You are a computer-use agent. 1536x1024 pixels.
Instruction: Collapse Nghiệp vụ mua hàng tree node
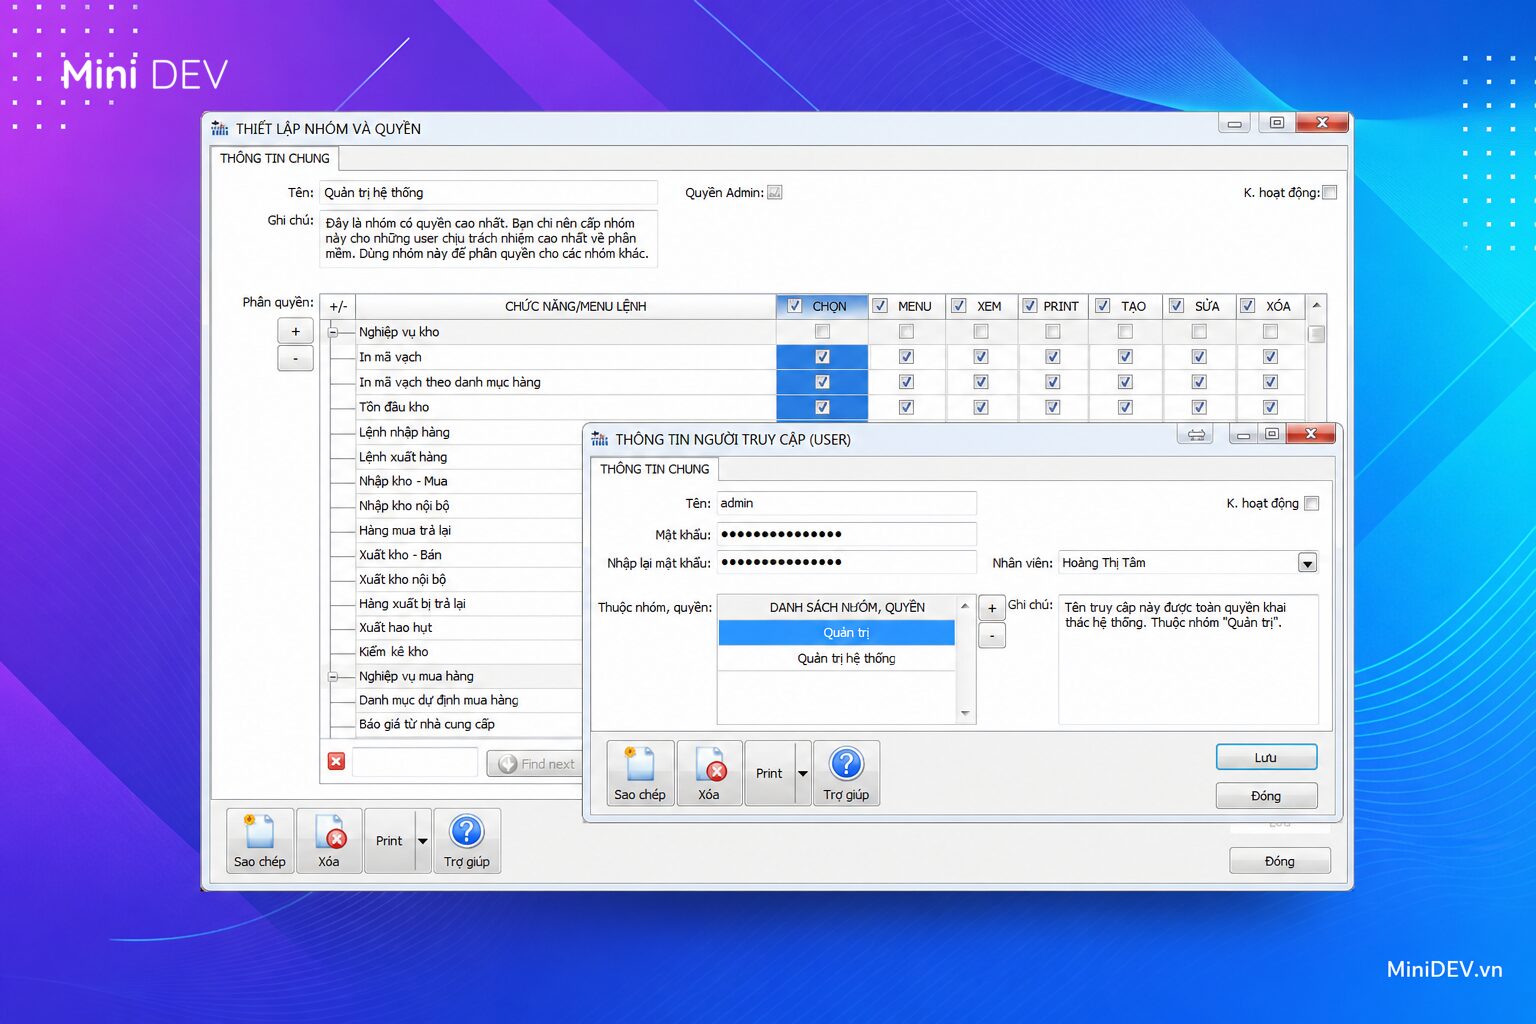333,677
